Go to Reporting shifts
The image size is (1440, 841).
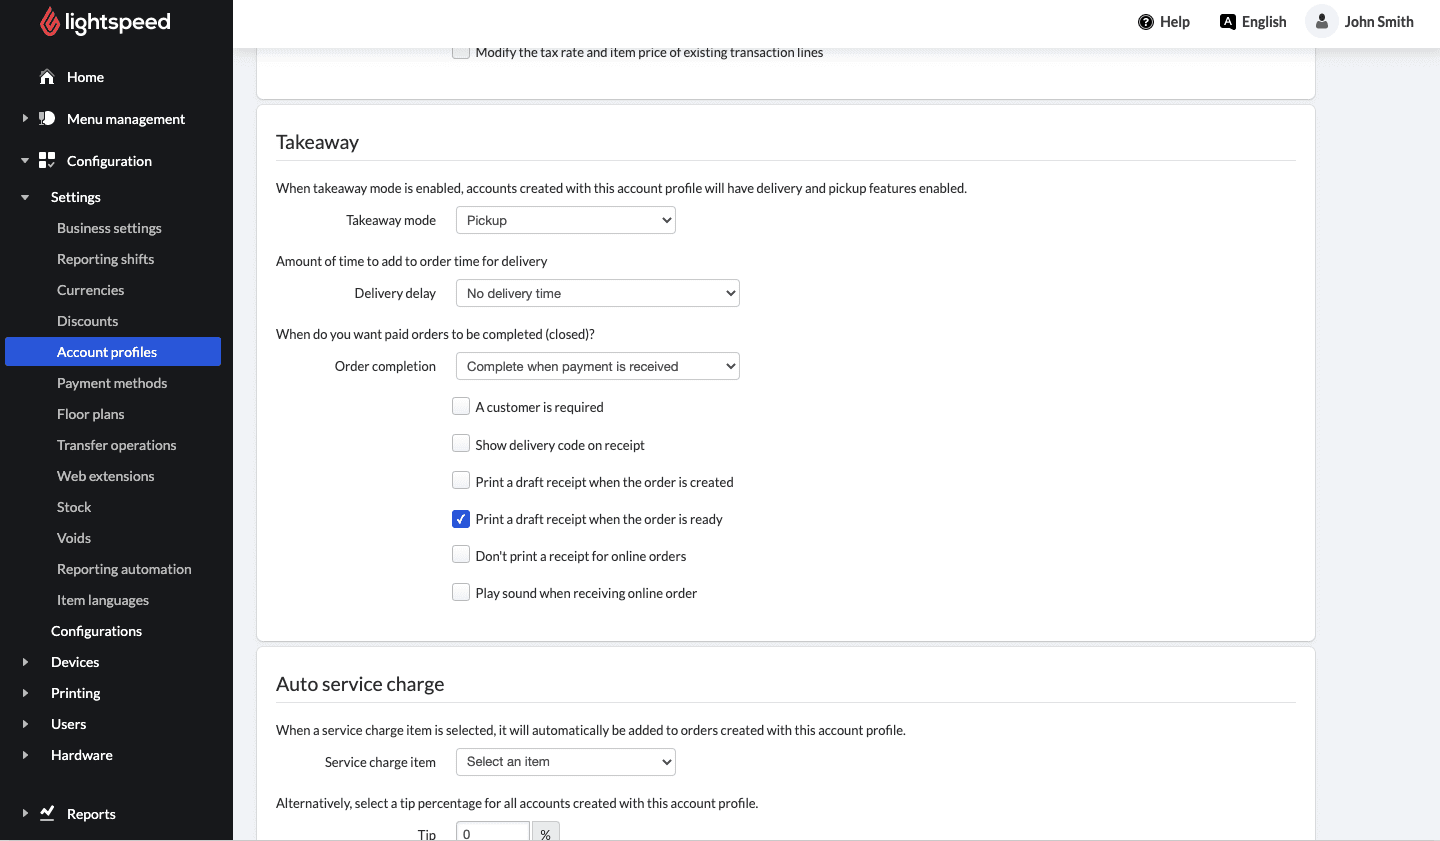(105, 259)
